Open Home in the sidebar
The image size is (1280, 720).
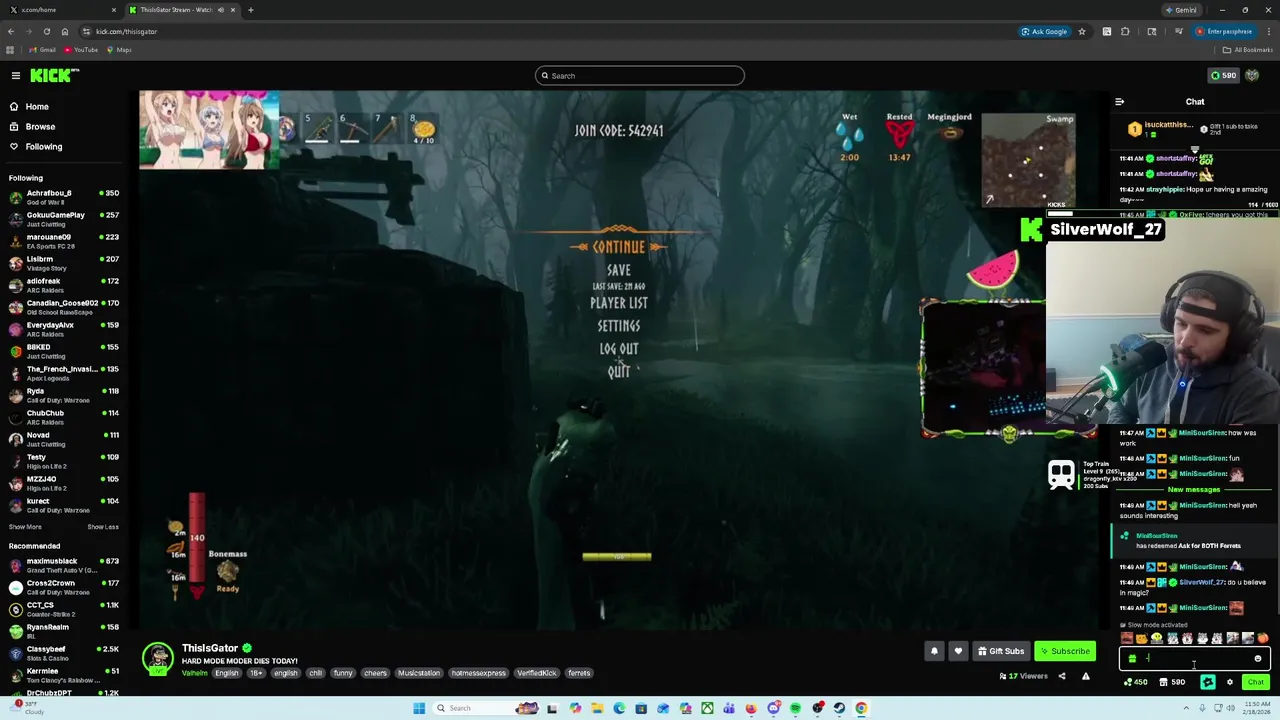click(37, 106)
